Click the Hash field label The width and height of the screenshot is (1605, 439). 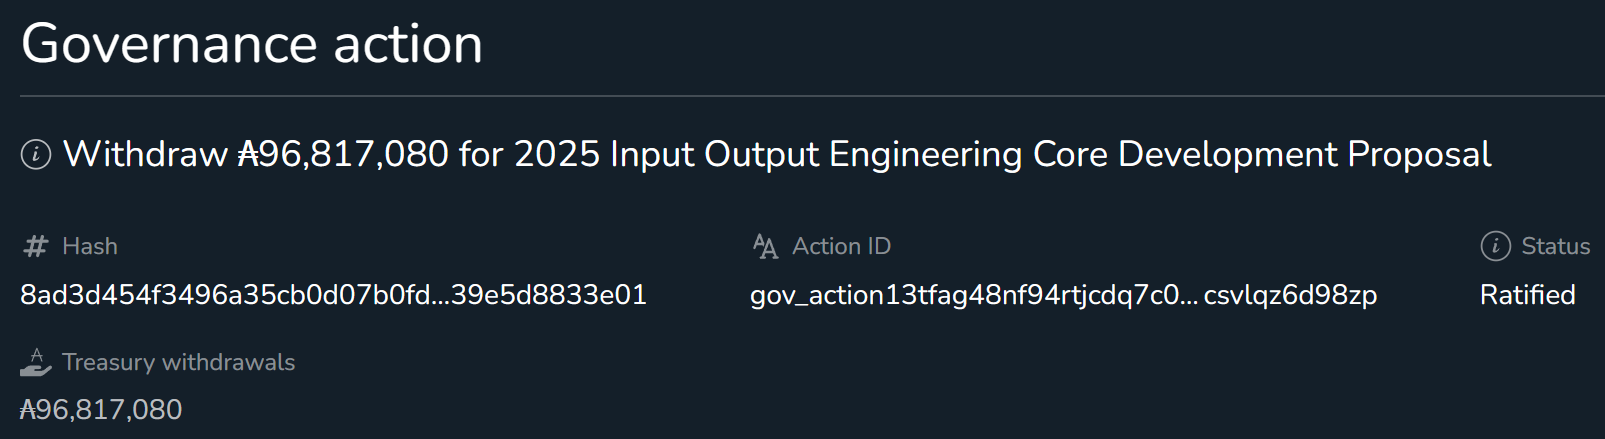click(90, 246)
